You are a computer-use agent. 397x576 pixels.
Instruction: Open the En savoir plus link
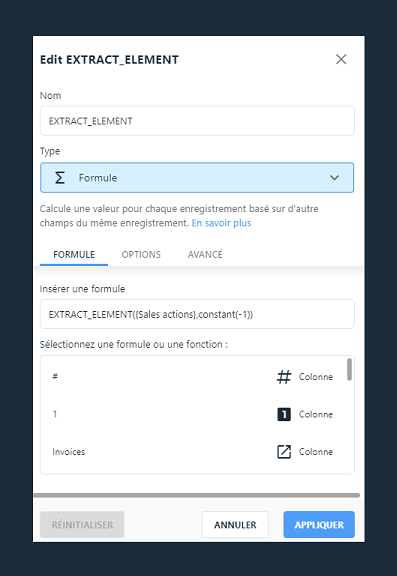pos(221,223)
